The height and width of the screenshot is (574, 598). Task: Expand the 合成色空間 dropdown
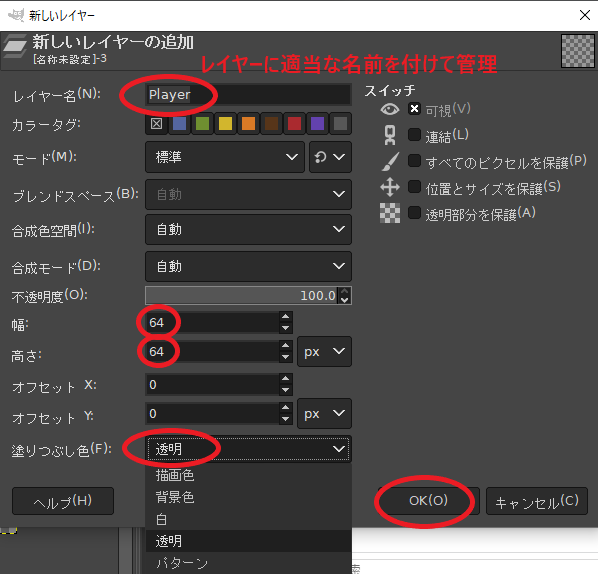(x=248, y=229)
